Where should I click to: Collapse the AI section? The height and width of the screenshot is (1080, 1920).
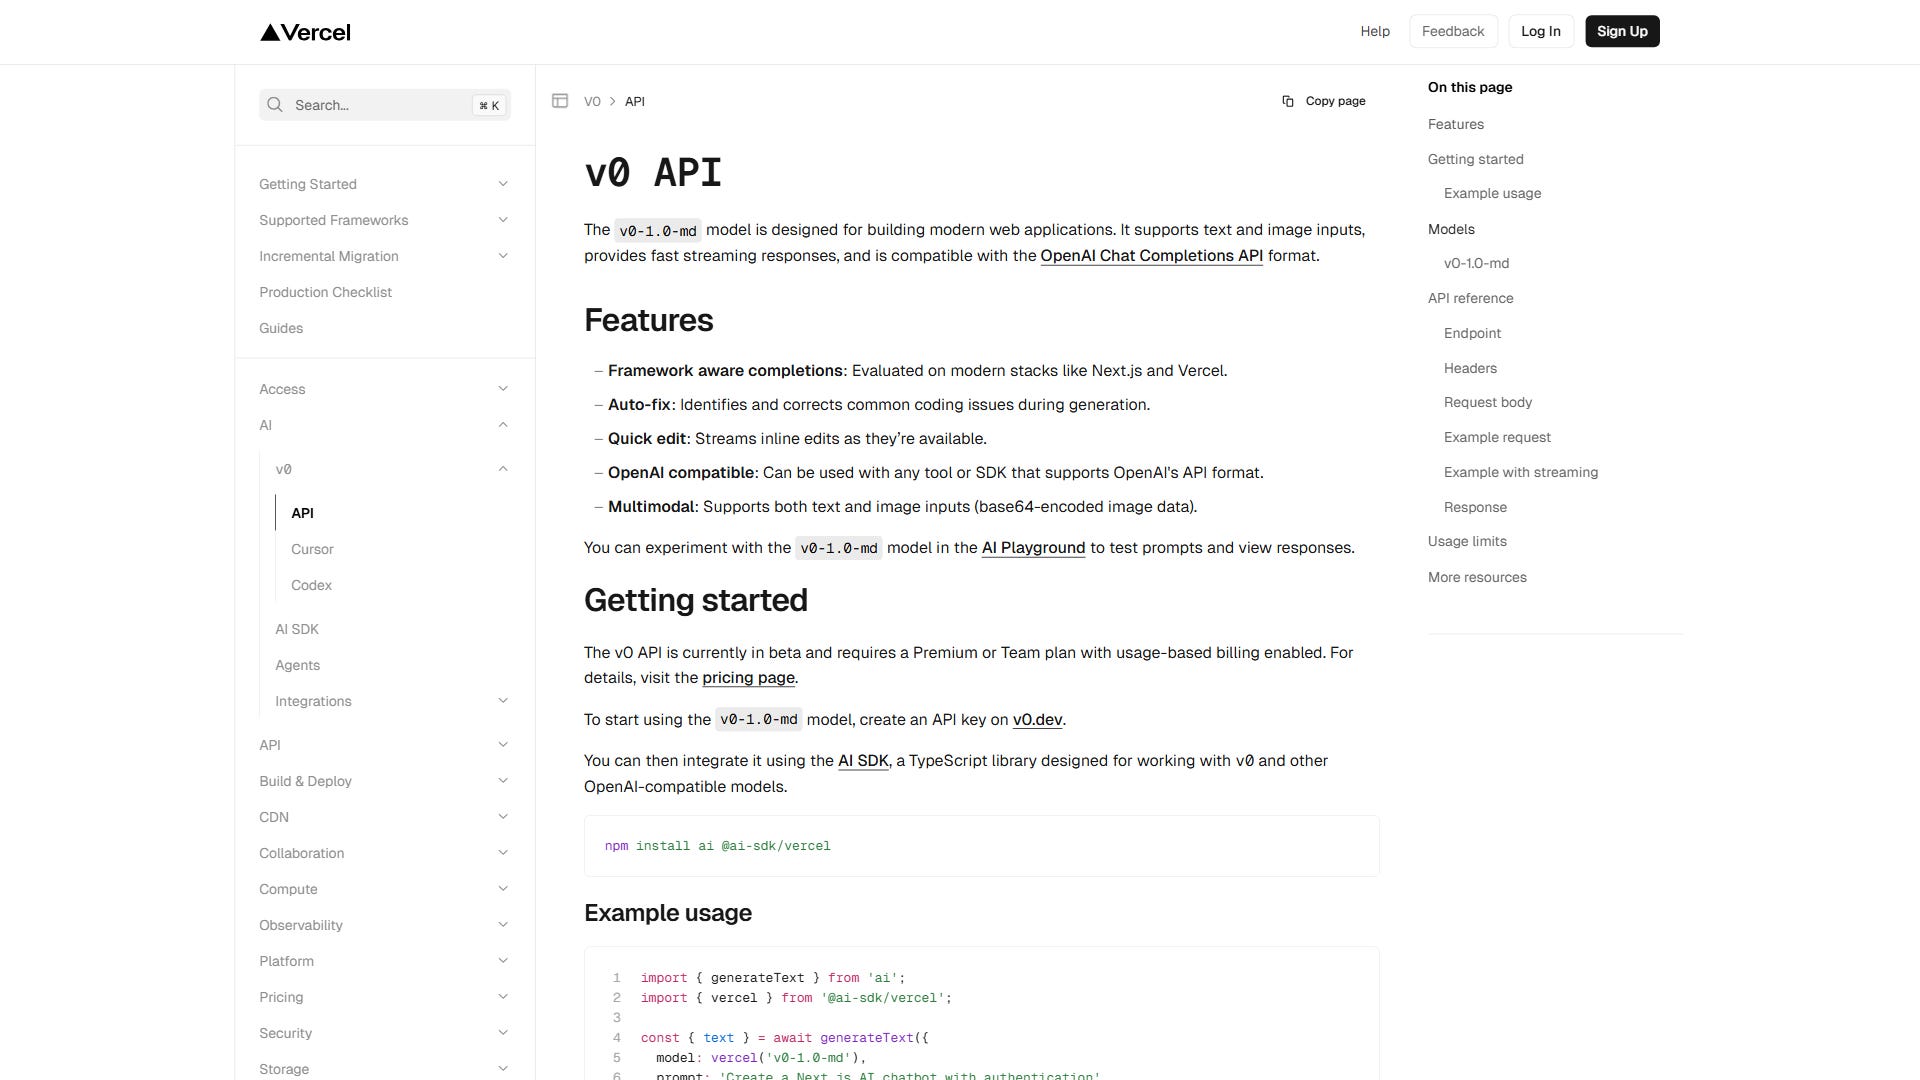coord(385,425)
